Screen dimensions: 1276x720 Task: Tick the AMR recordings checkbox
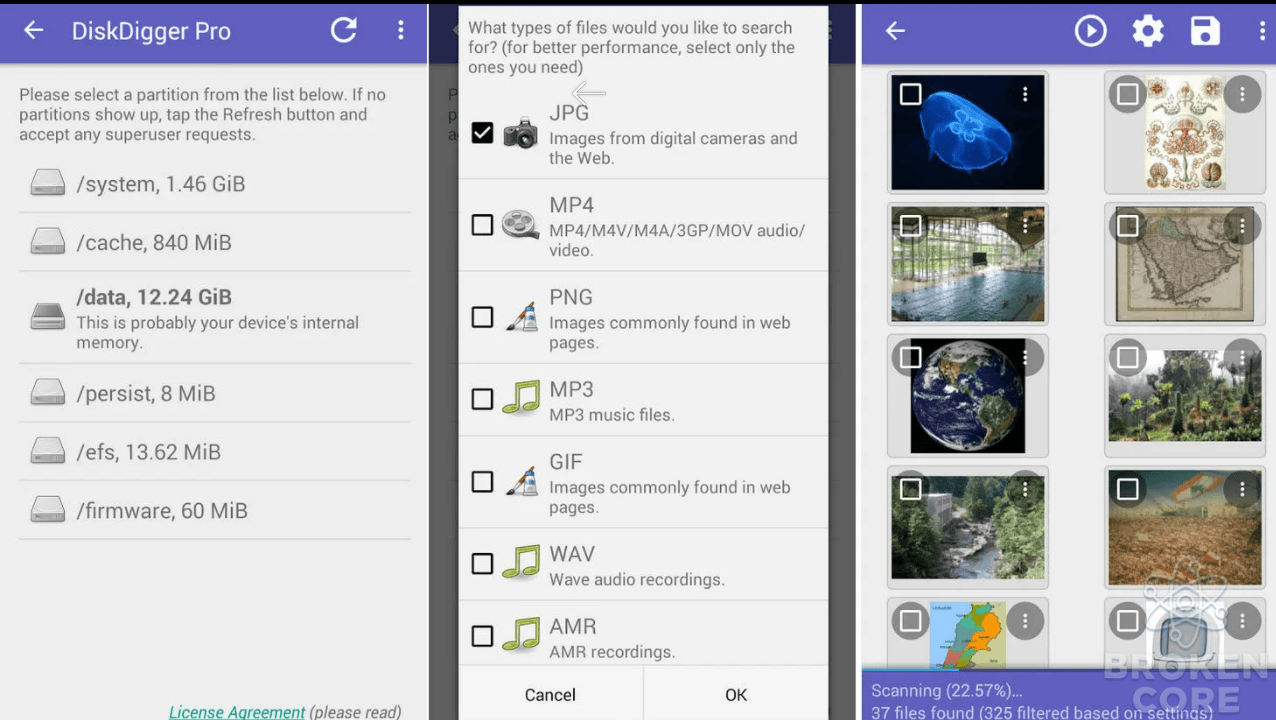(x=482, y=636)
